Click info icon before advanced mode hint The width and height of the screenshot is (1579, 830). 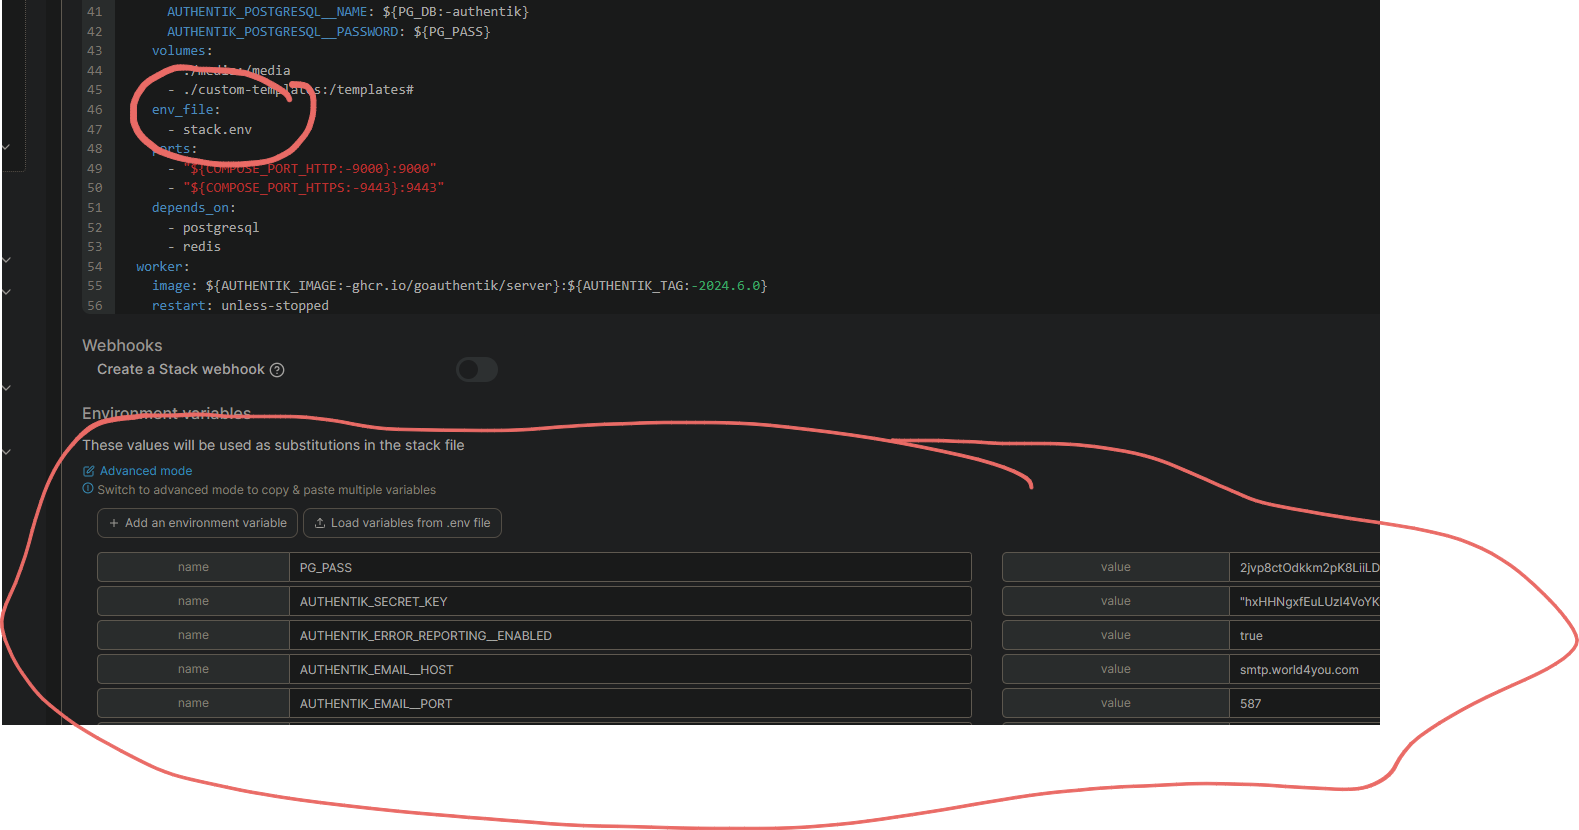click(88, 489)
